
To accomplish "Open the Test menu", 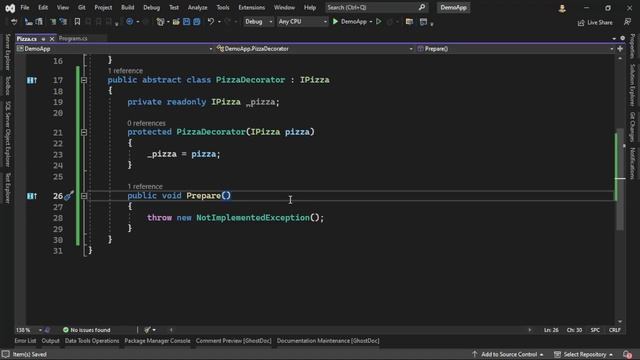I will (174, 7).
